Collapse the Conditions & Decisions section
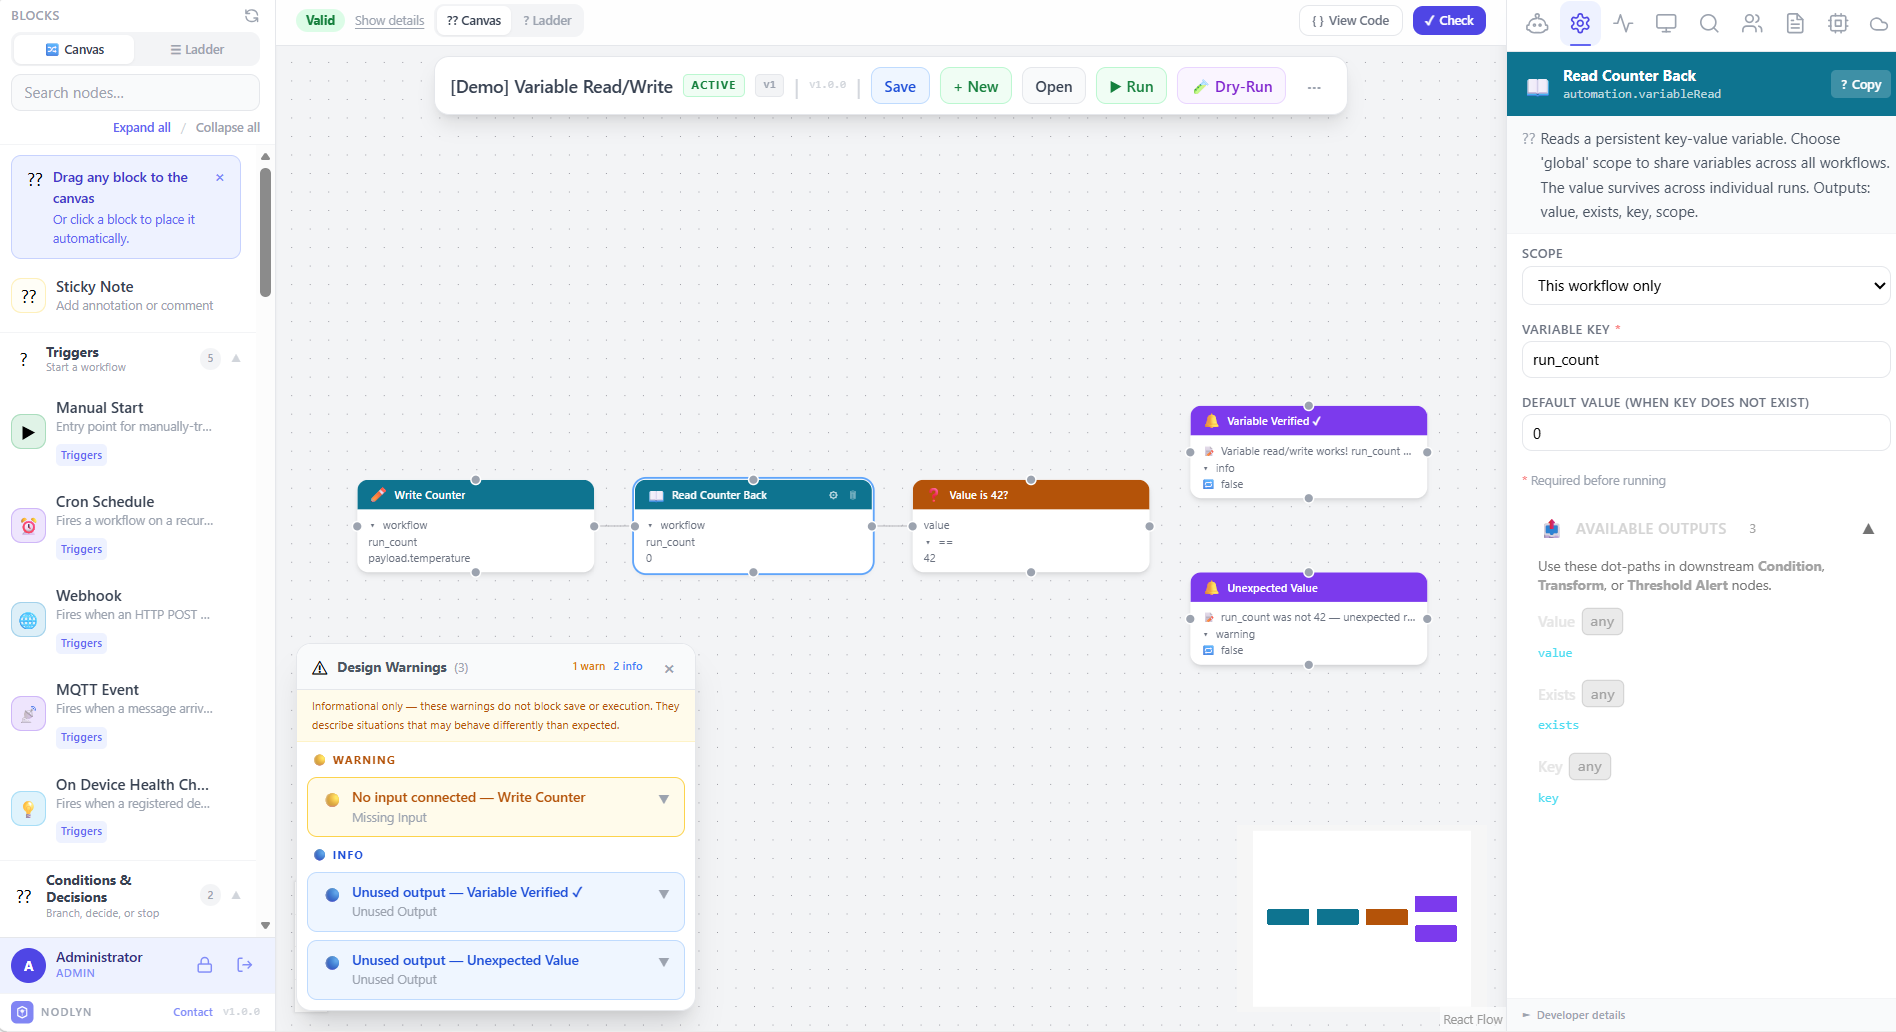 (x=236, y=895)
